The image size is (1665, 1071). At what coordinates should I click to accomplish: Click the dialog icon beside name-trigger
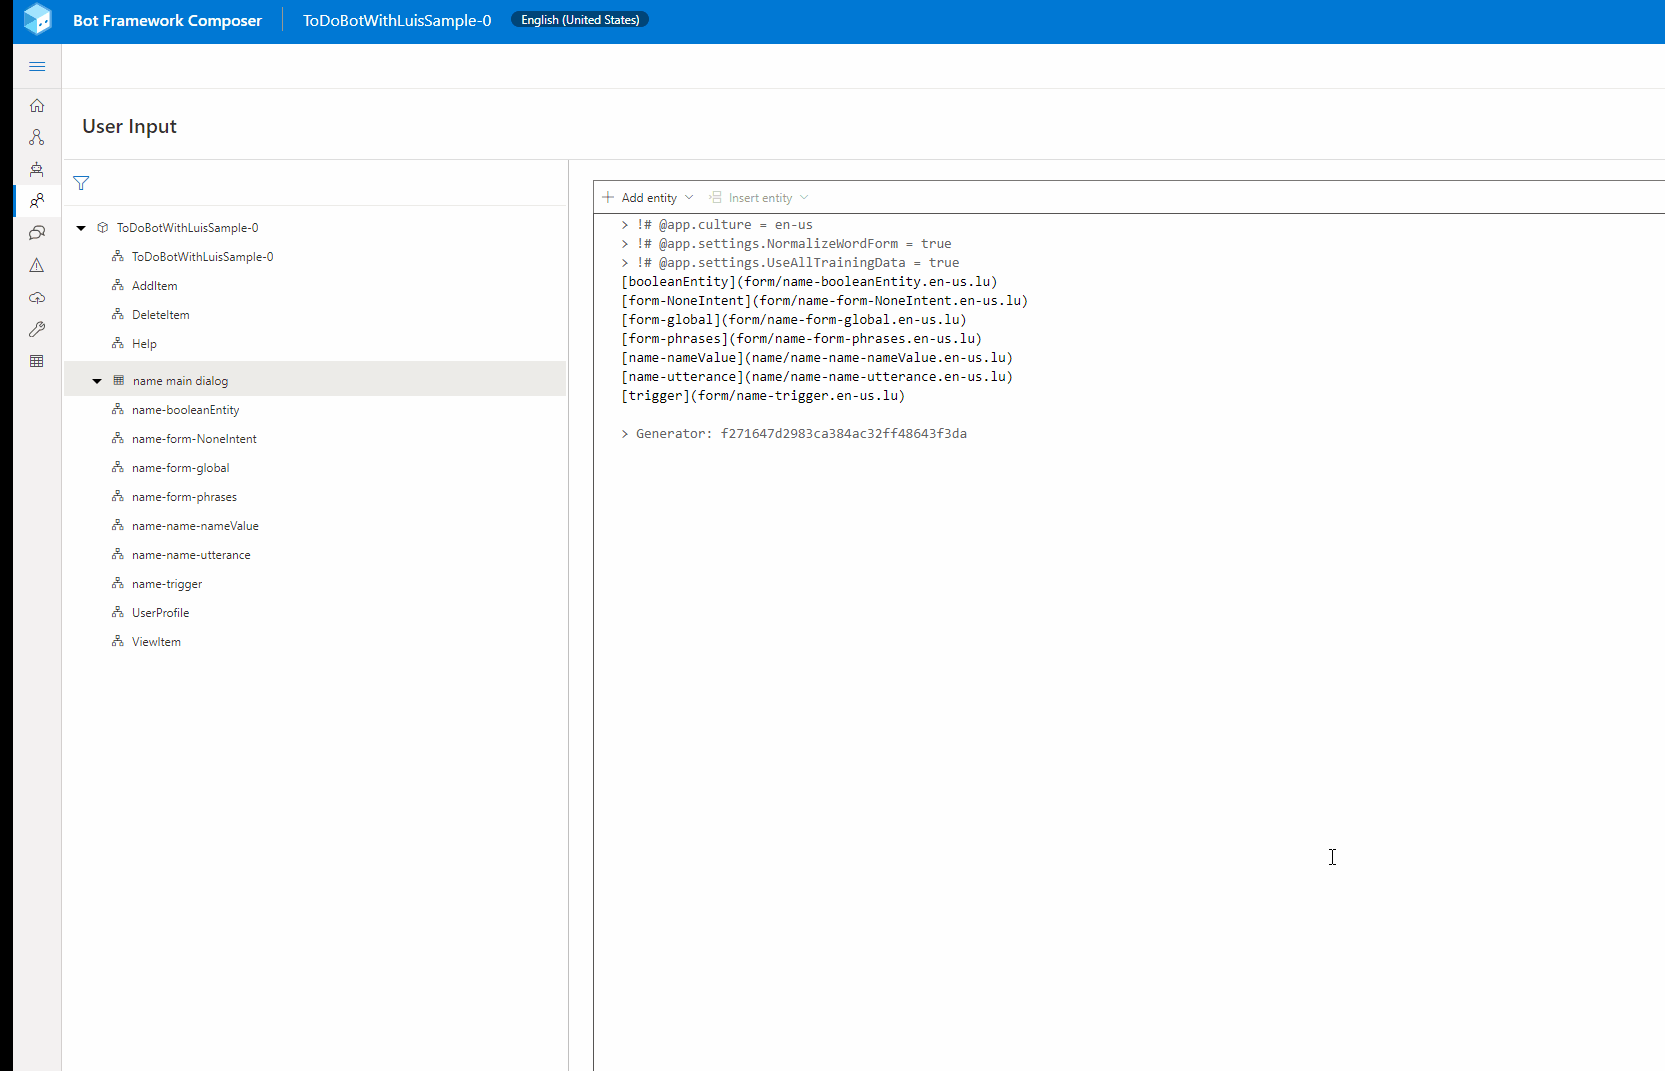coord(117,583)
